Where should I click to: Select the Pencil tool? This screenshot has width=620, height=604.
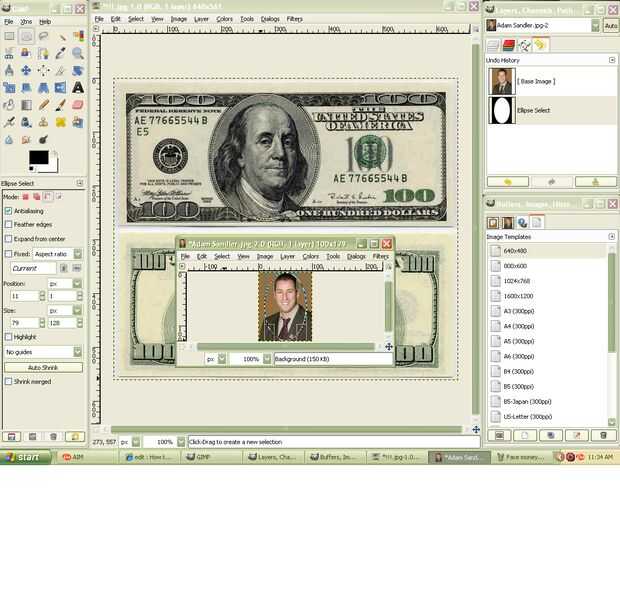(x=43, y=105)
